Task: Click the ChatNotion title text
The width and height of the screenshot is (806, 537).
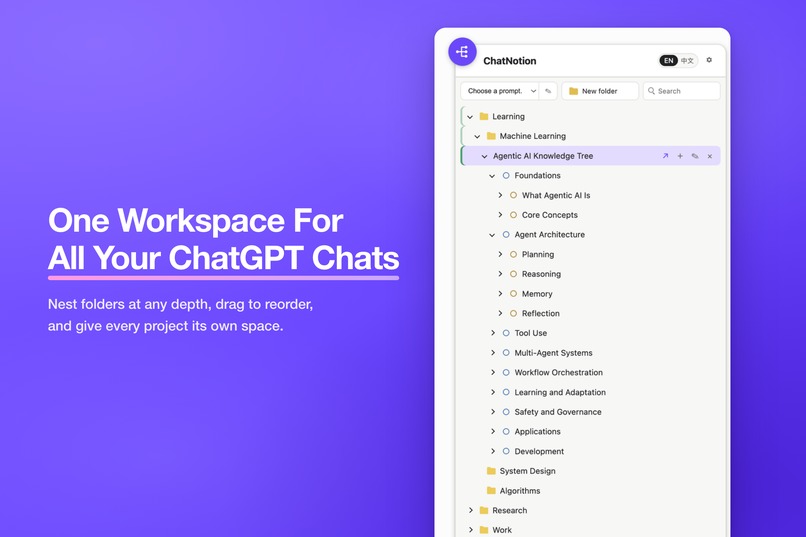Action: [x=509, y=61]
